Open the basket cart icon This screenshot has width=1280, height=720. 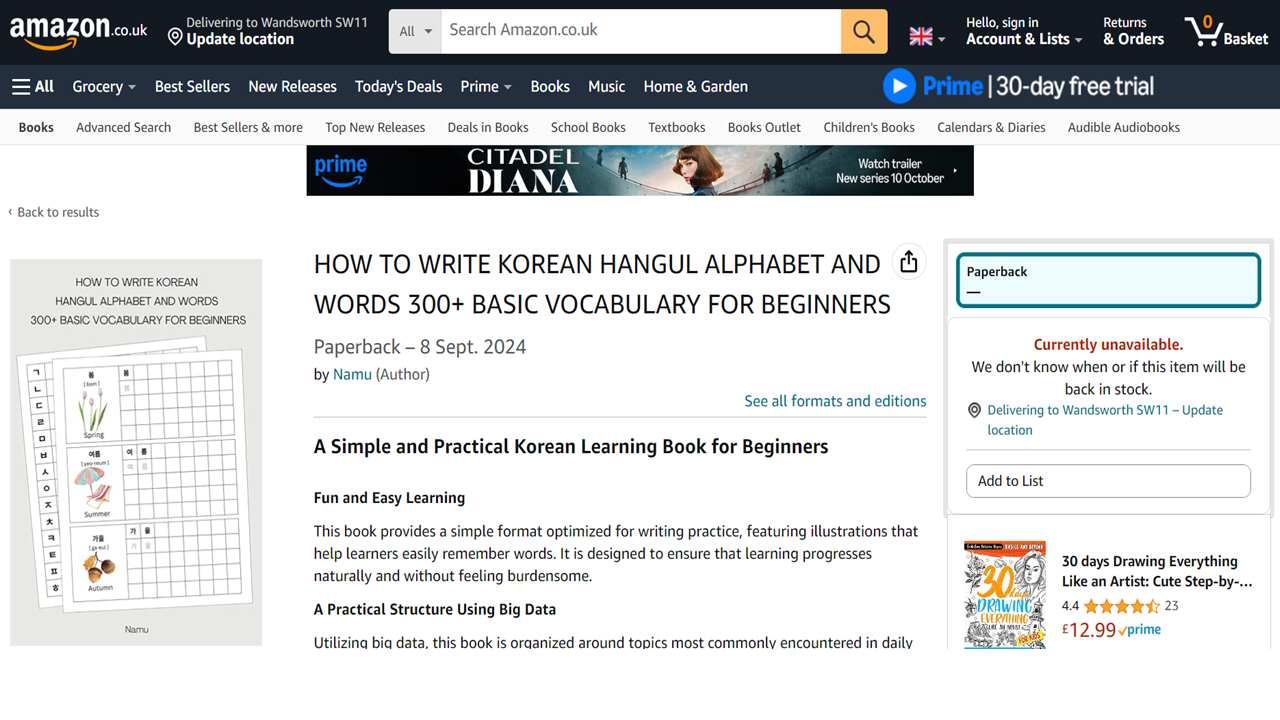(x=1226, y=31)
